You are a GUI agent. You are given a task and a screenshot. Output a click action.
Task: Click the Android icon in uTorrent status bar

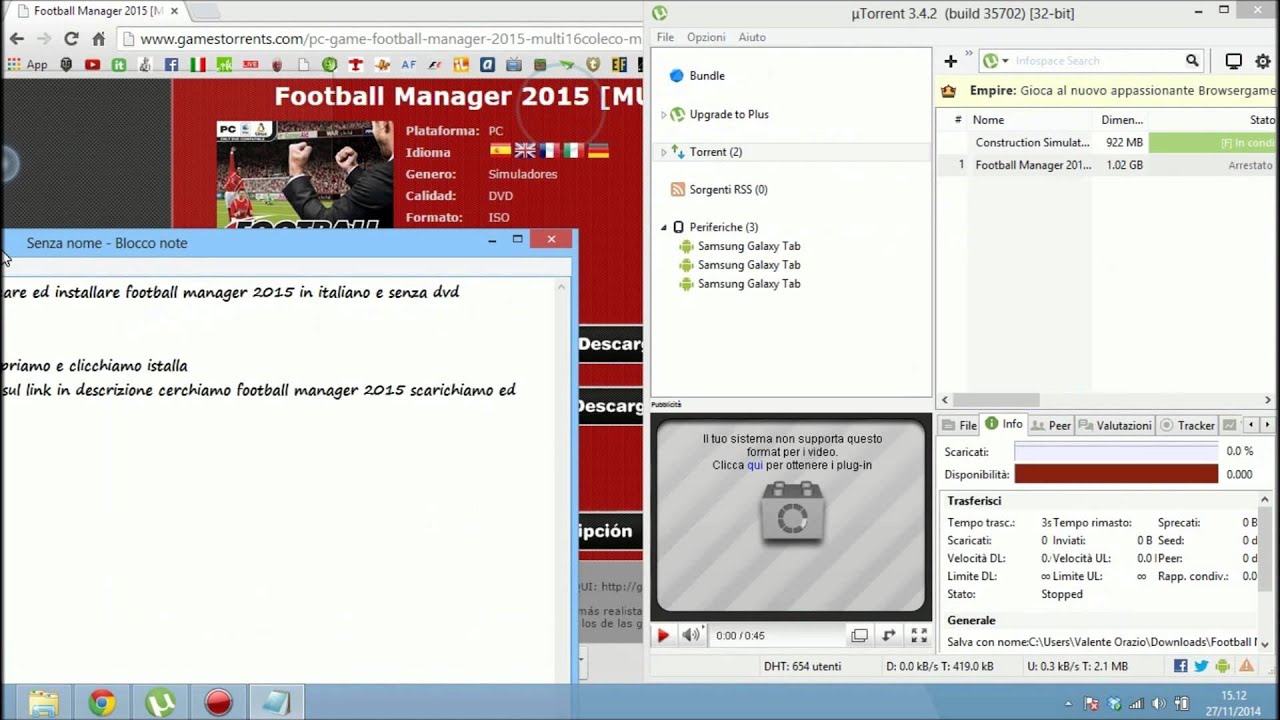(1223, 666)
